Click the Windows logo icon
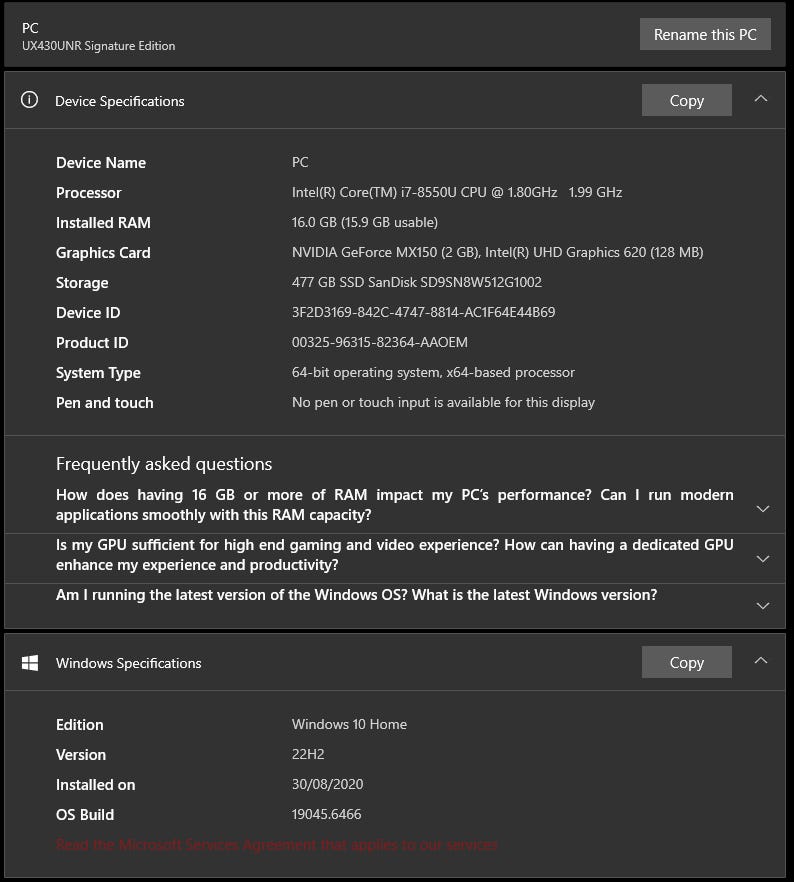Screen dimensions: 794x882 pyautogui.click(x=30, y=663)
